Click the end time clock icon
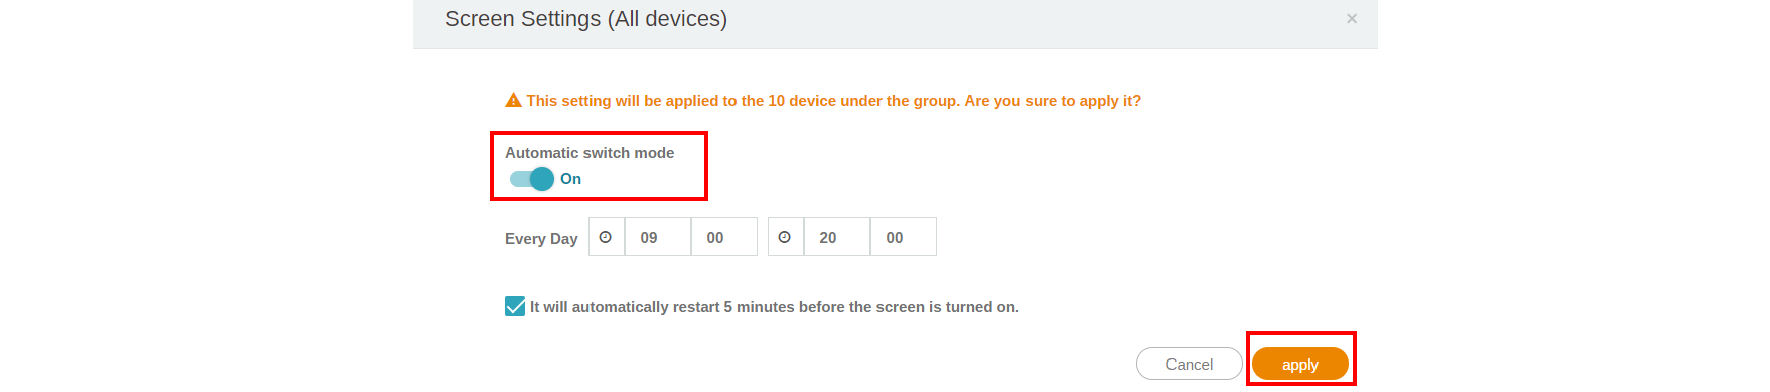 click(x=785, y=237)
